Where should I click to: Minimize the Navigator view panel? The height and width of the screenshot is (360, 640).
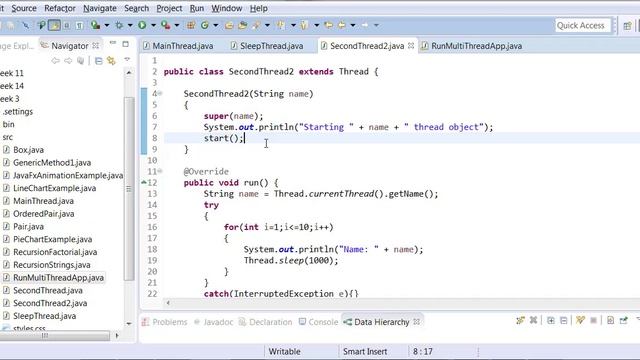click(113, 43)
